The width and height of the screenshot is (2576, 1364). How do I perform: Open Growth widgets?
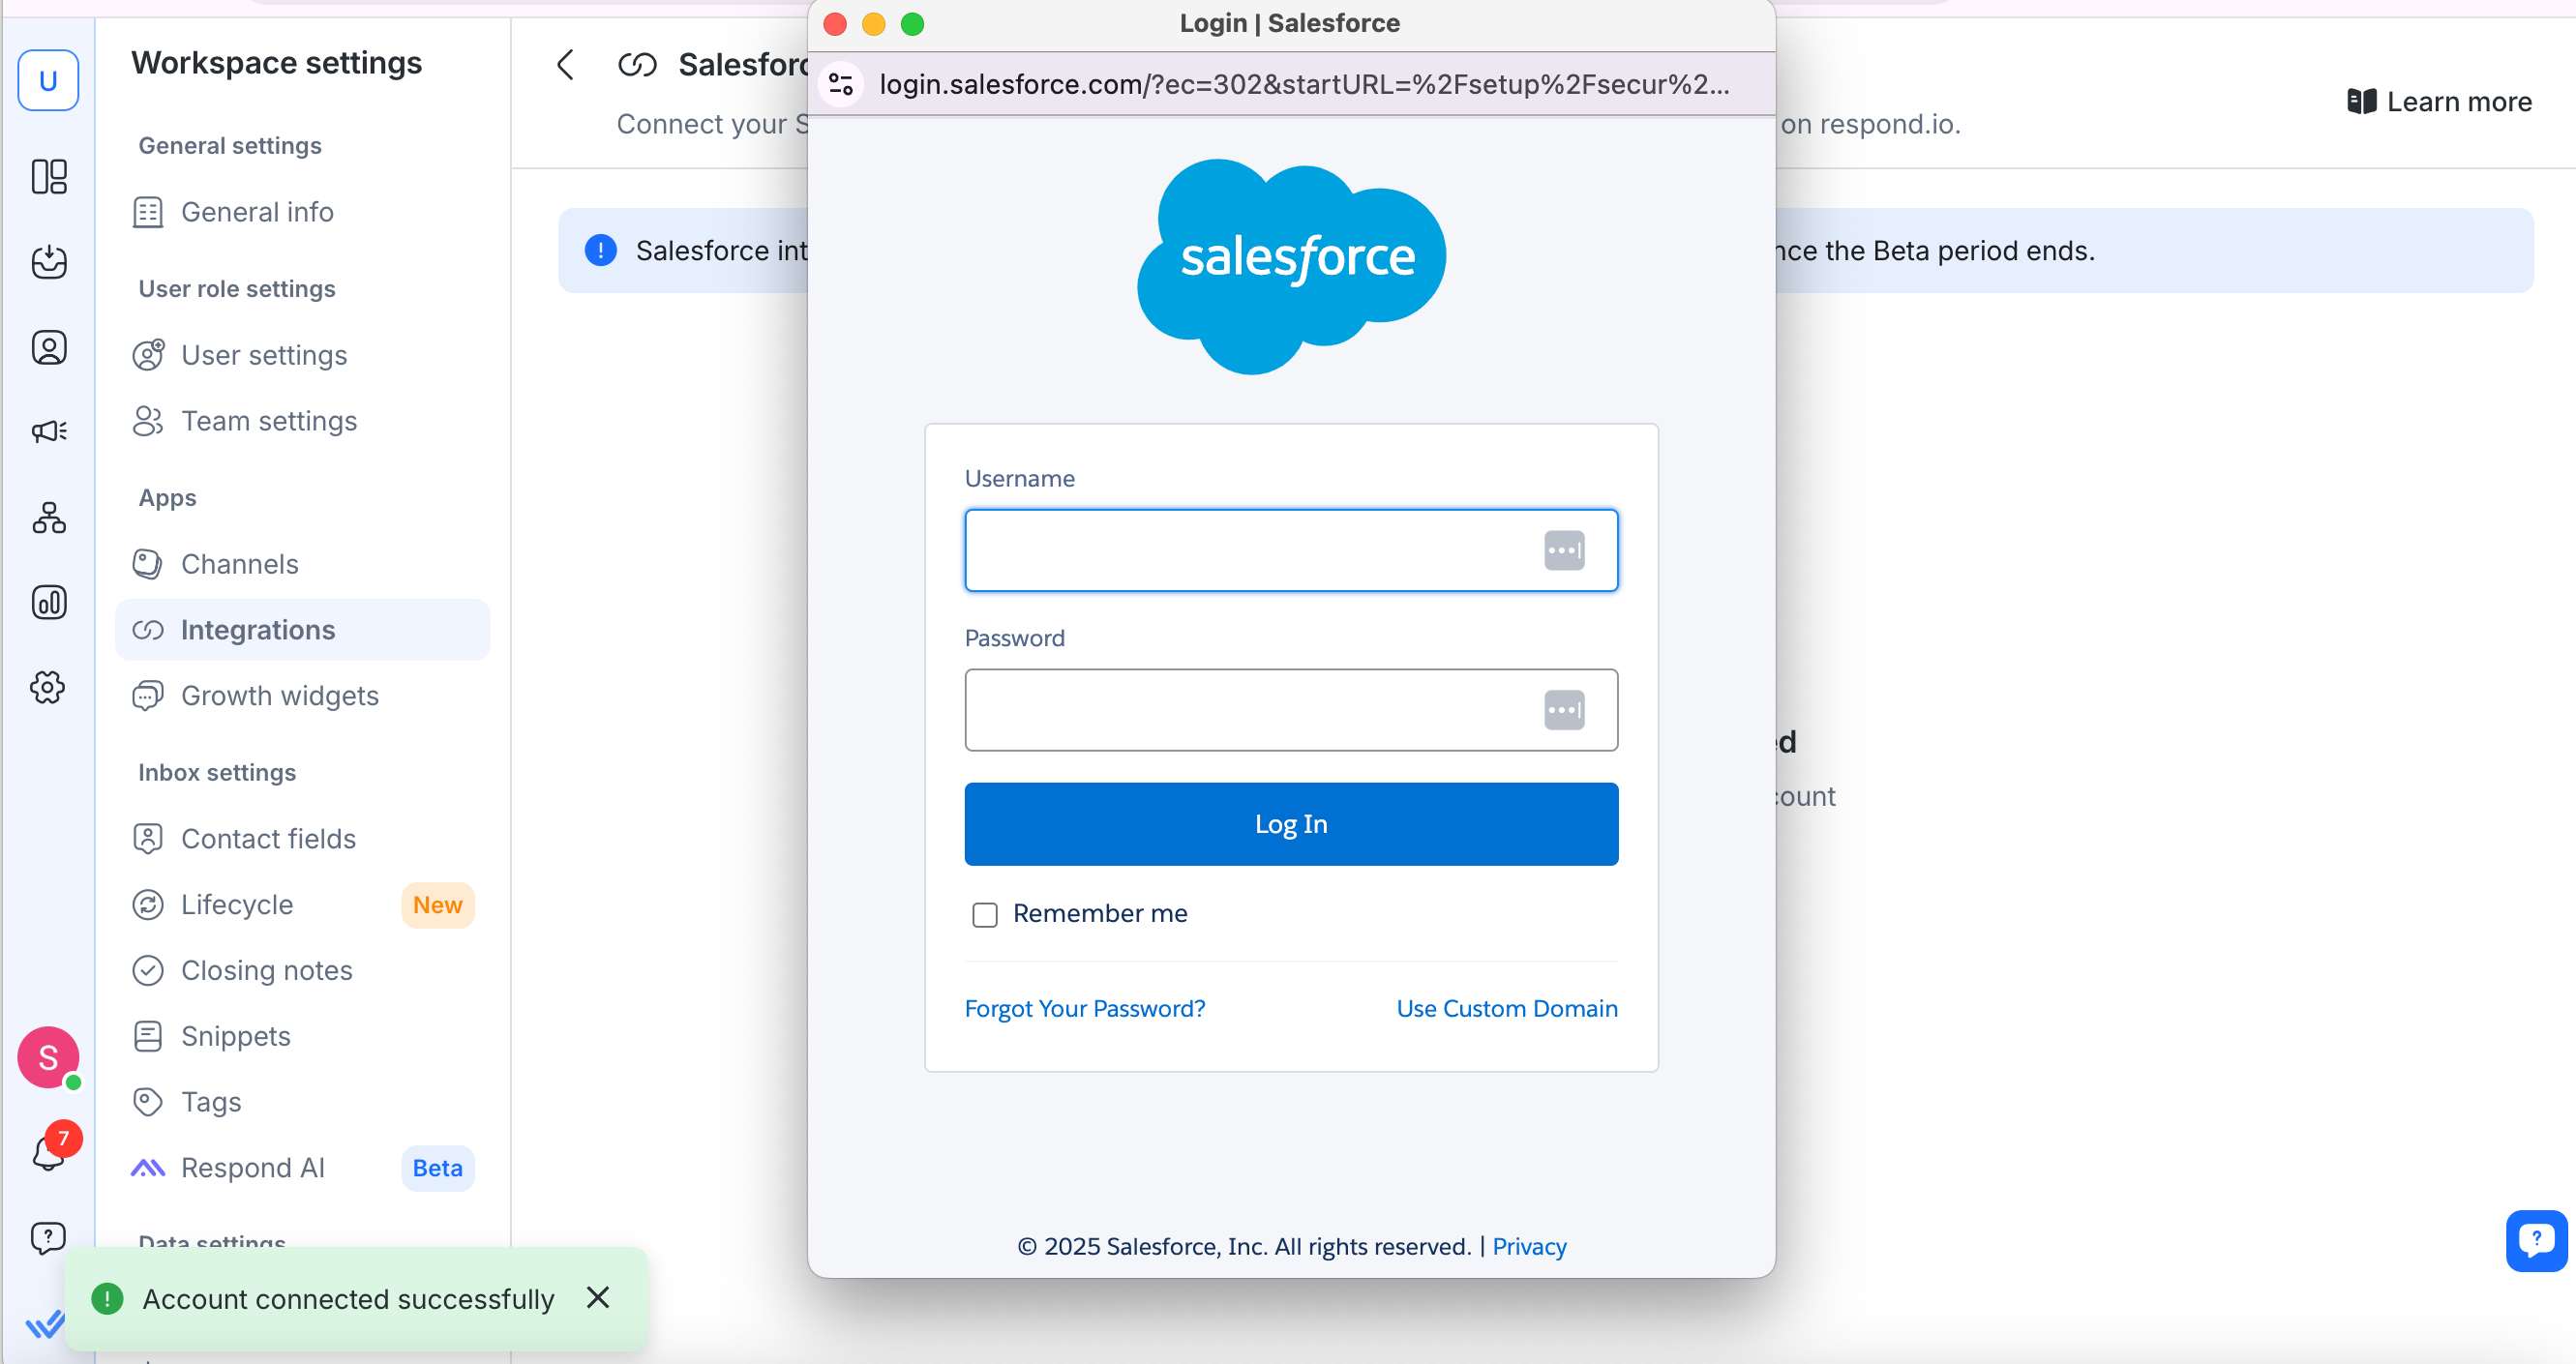[302, 696]
